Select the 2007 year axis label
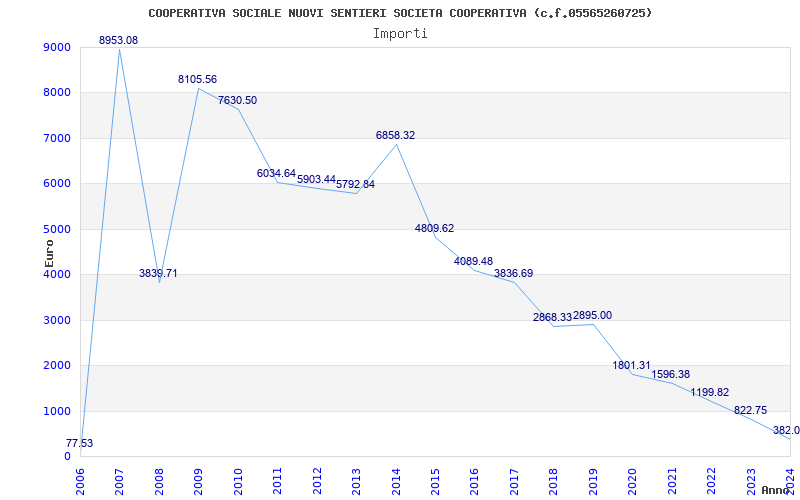 coord(119,481)
